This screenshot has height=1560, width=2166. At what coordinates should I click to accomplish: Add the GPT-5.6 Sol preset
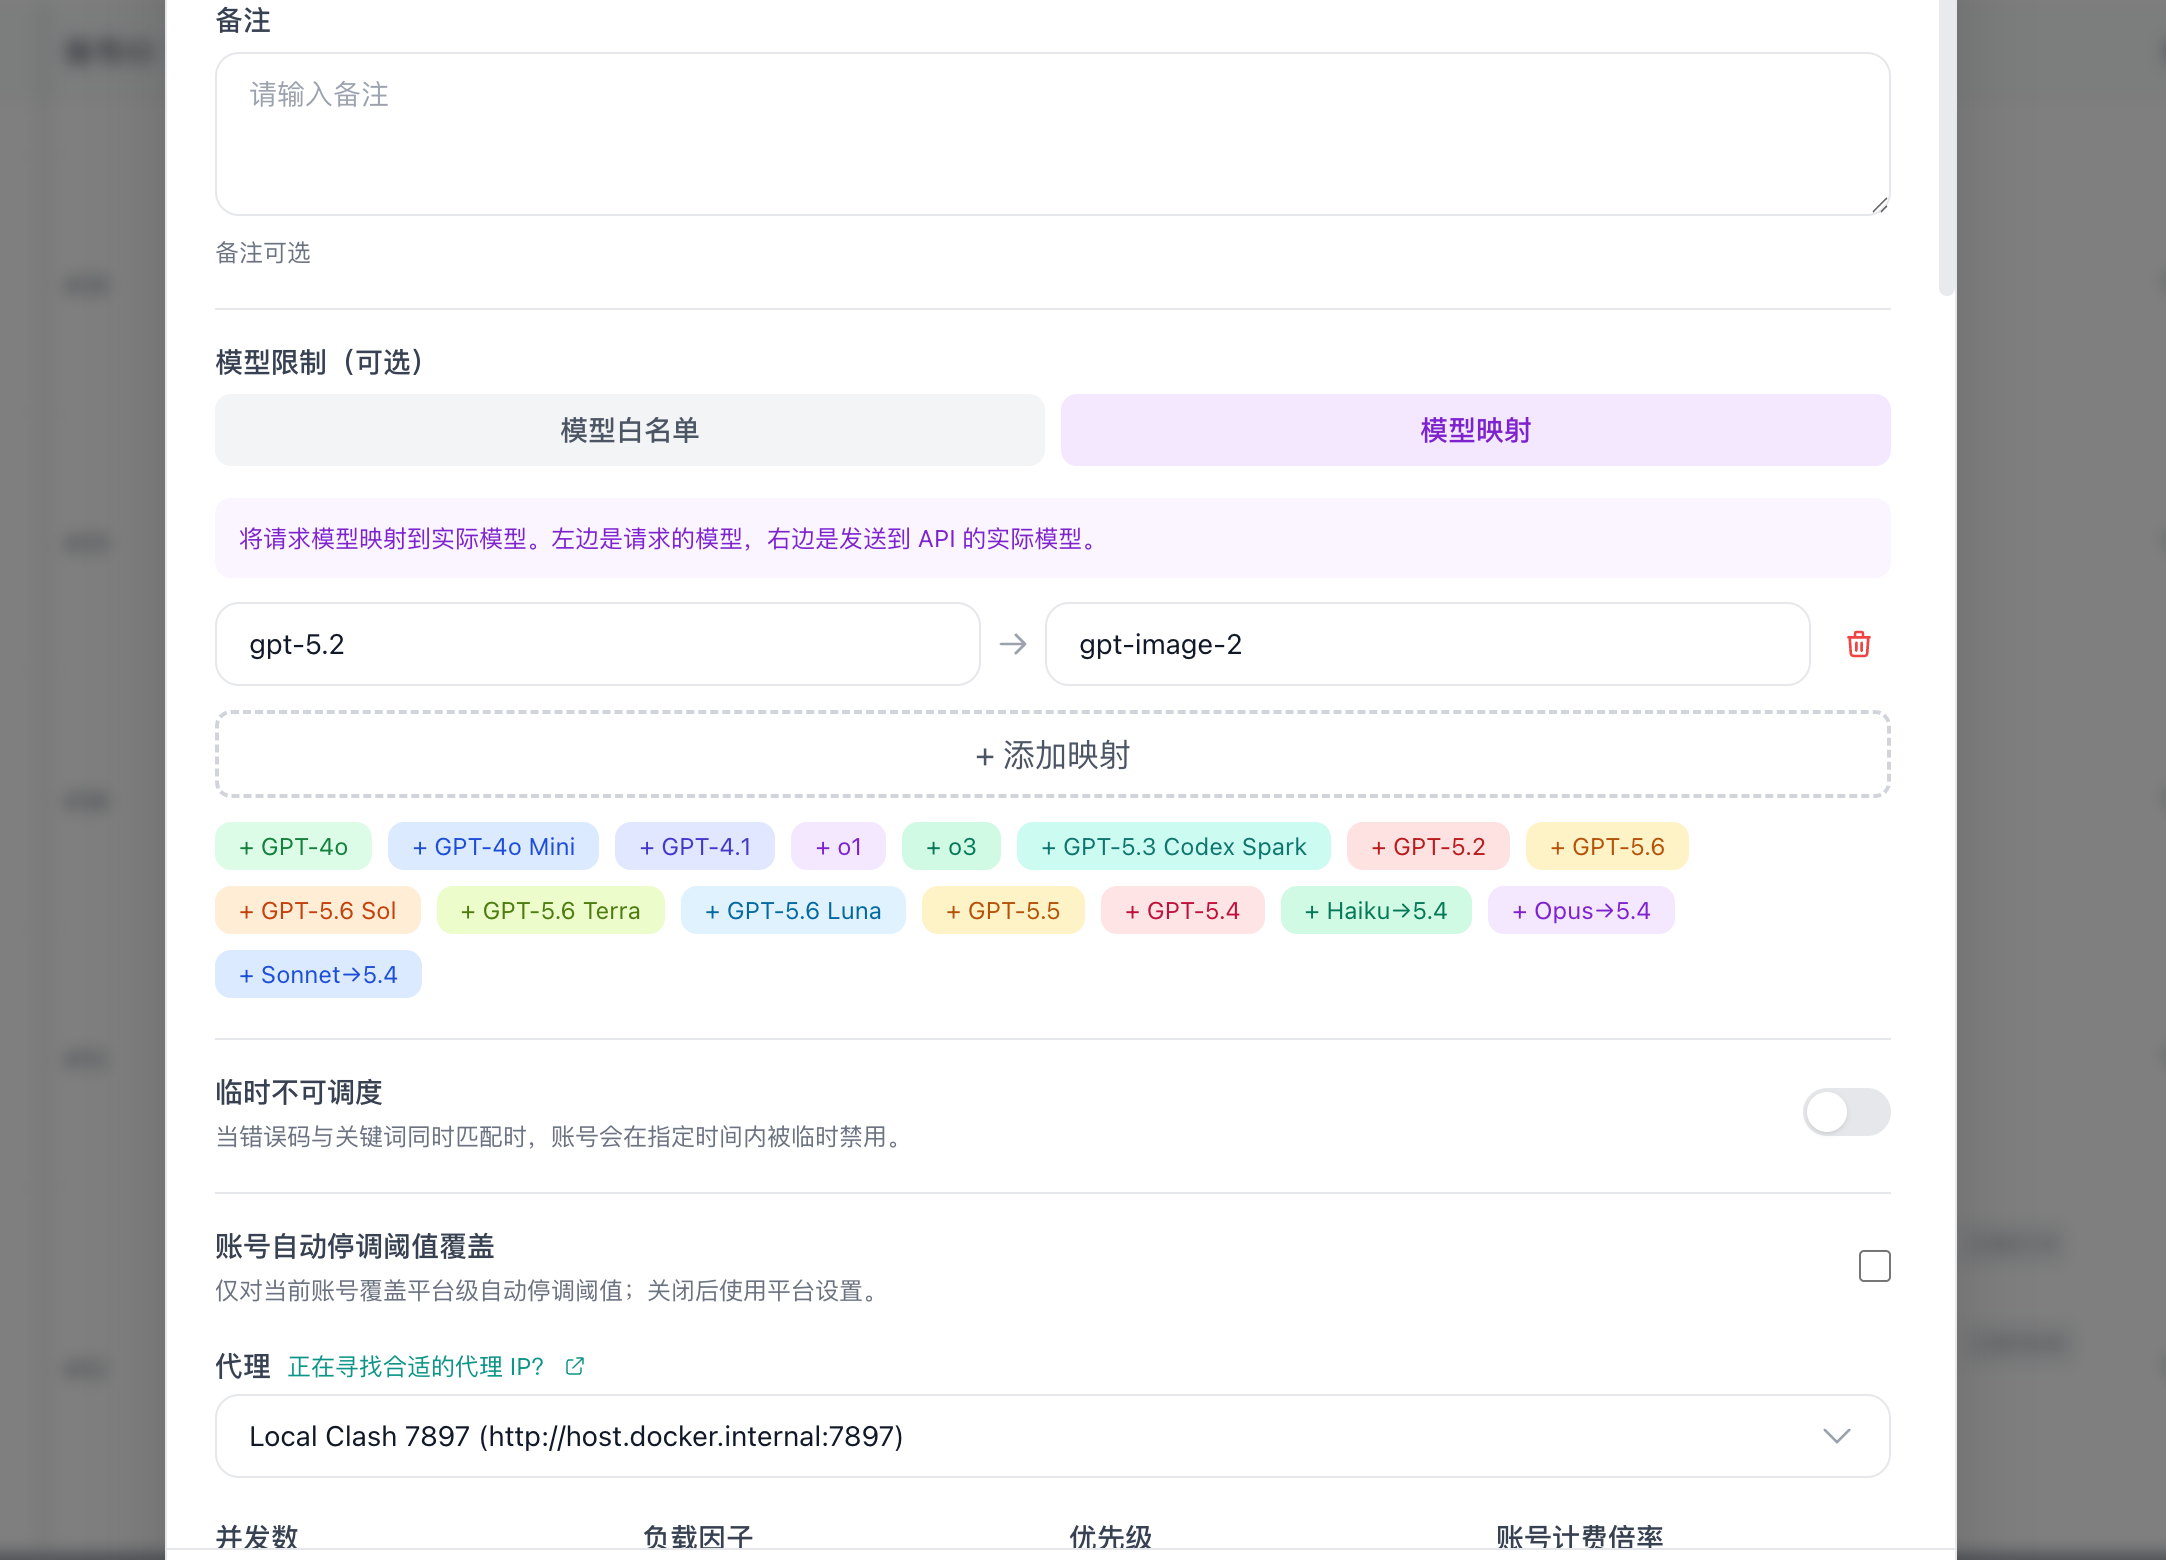(318, 910)
